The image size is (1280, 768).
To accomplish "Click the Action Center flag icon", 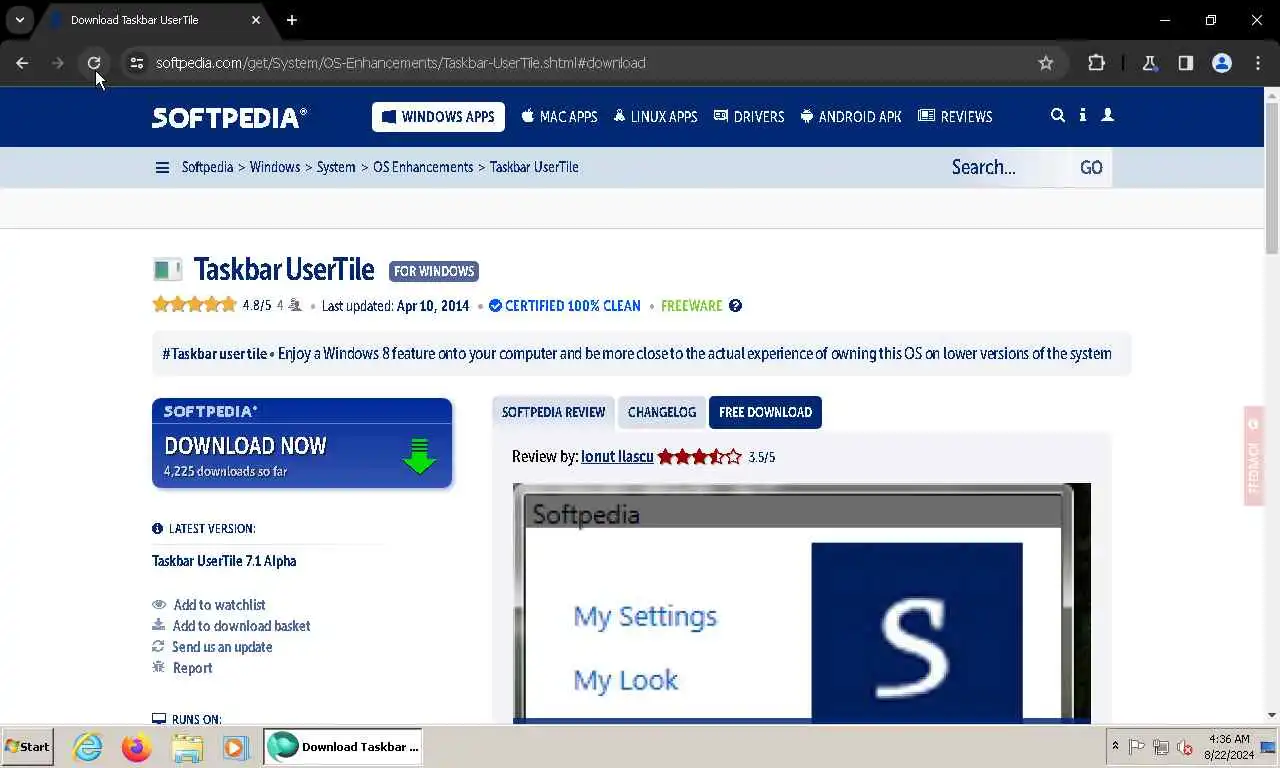I will [1137, 747].
